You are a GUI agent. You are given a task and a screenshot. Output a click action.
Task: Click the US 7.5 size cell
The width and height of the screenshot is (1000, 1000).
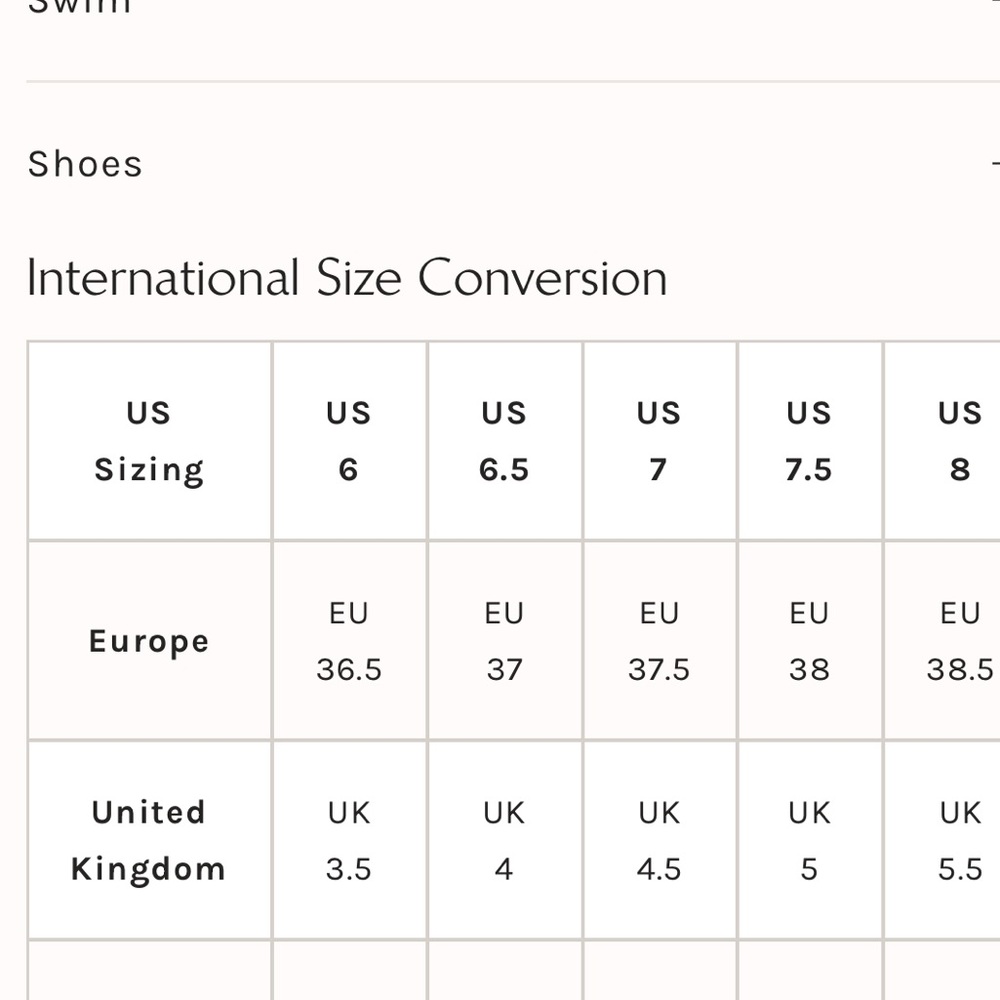(809, 441)
